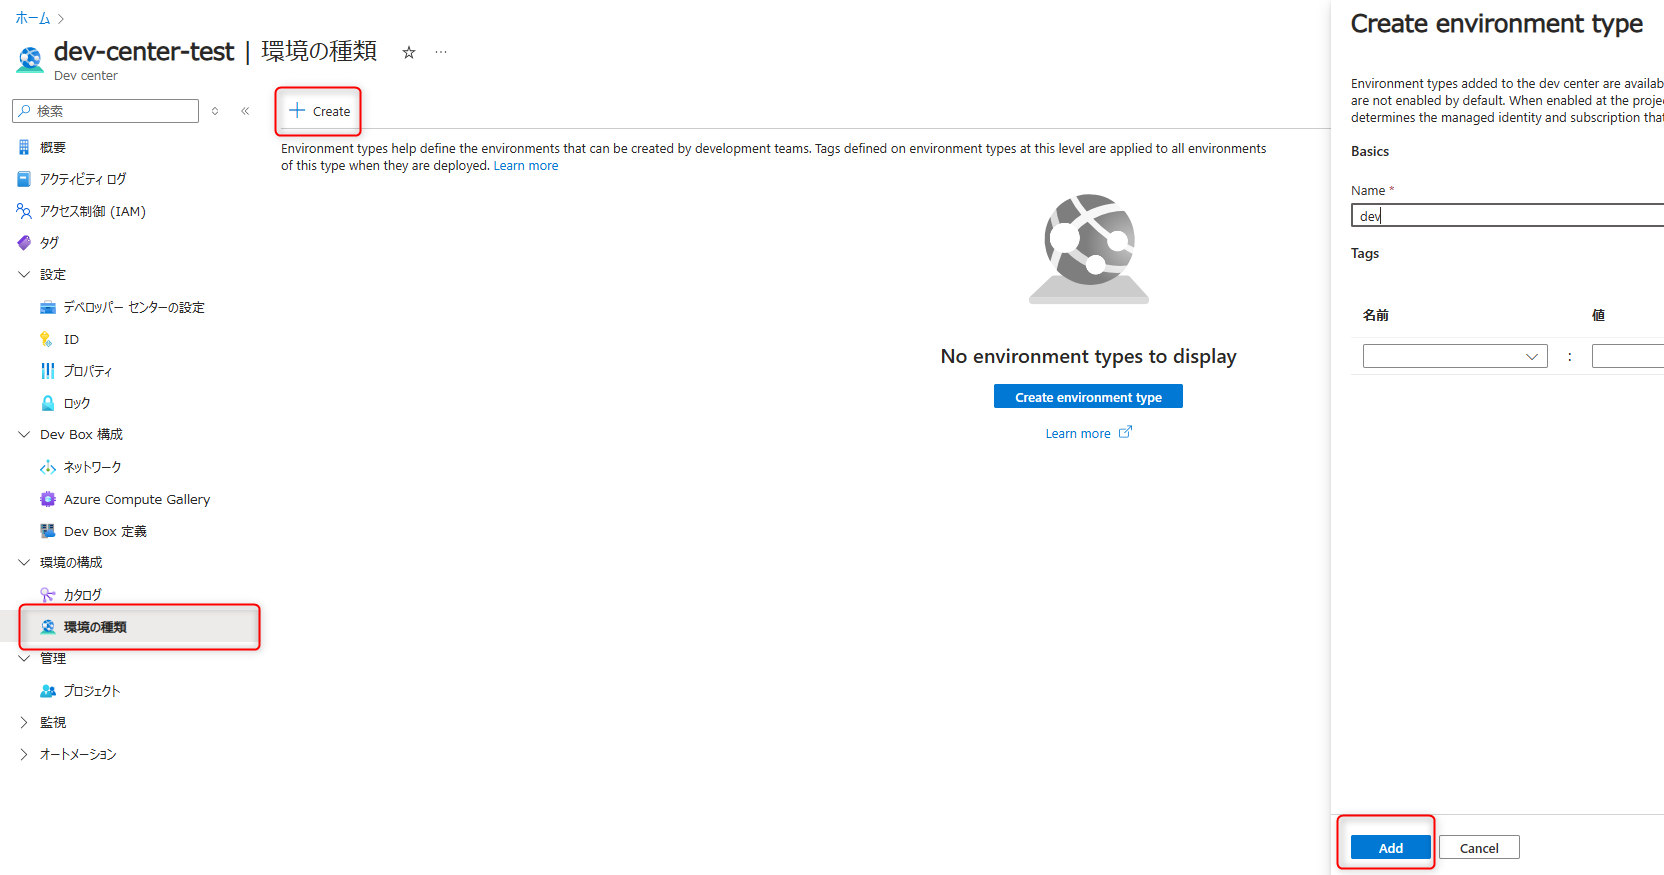The image size is (1664, 875).
Task: Go to ホーム breadcrumb
Action: 32,18
